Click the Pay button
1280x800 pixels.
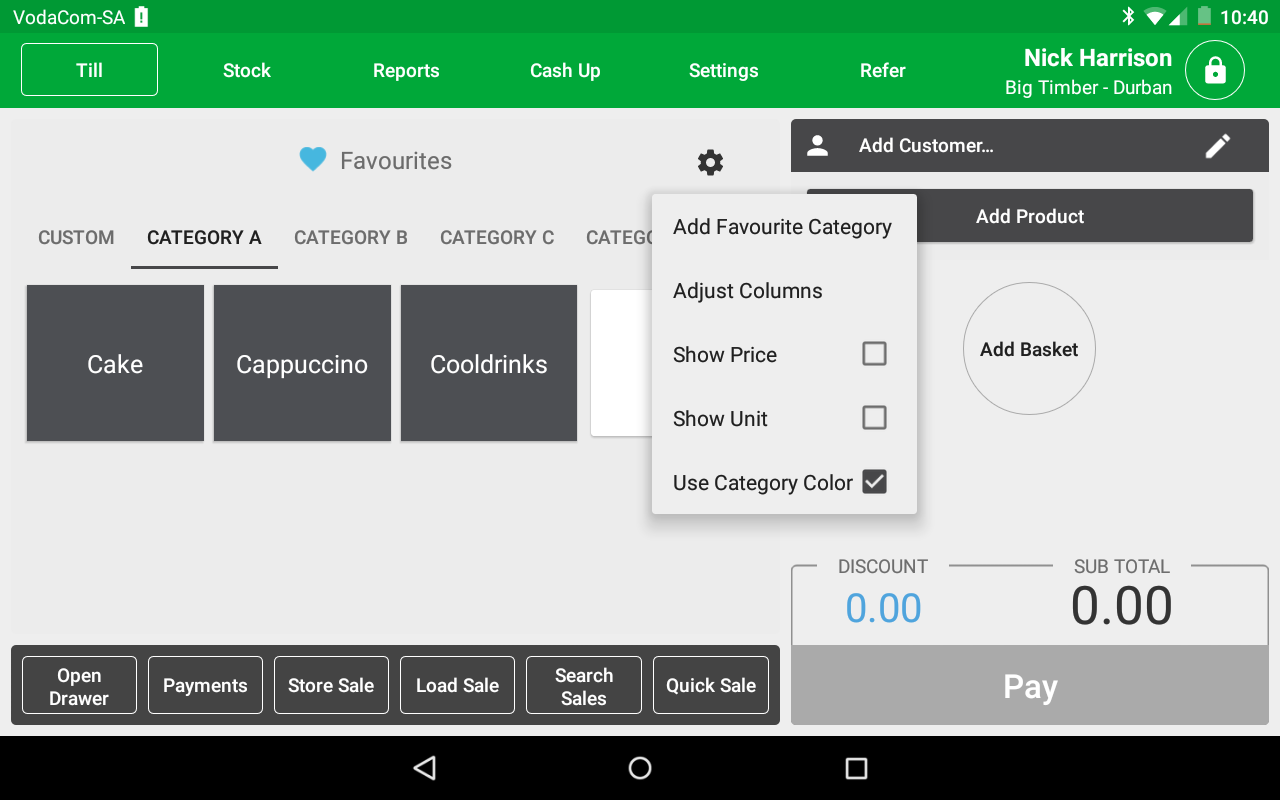[1030, 686]
